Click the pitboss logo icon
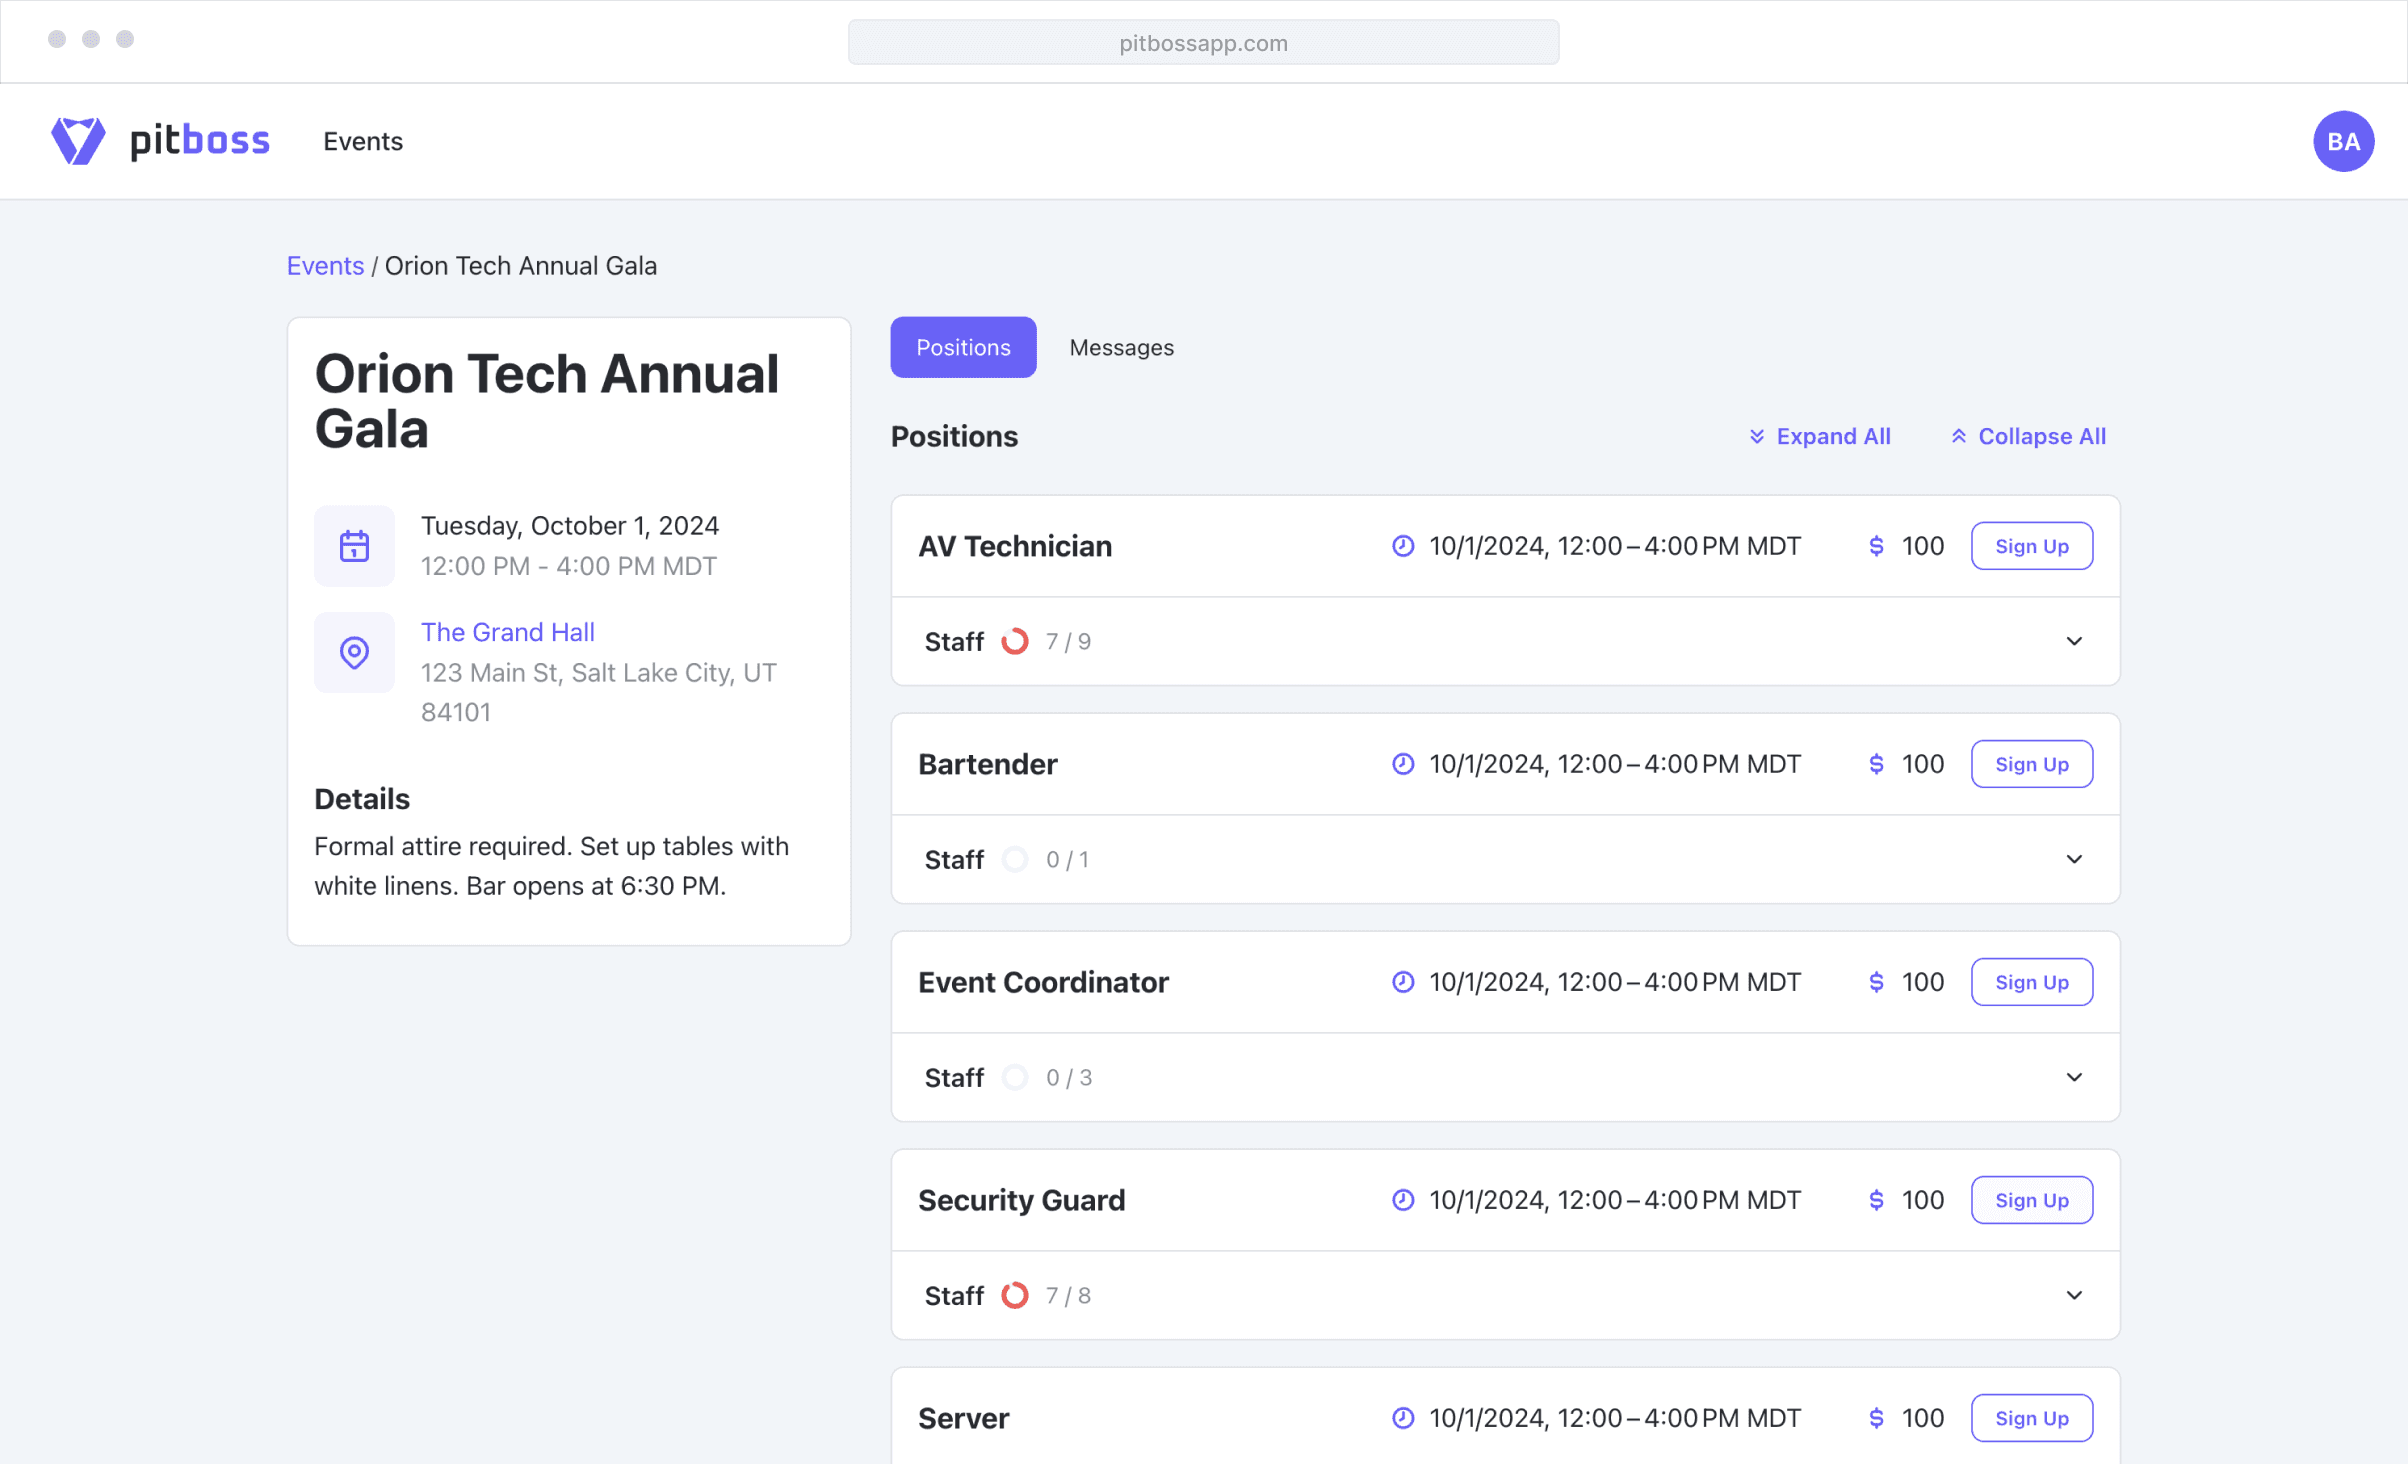Image resolution: width=2408 pixels, height=1464 pixels. tap(78, 141)
